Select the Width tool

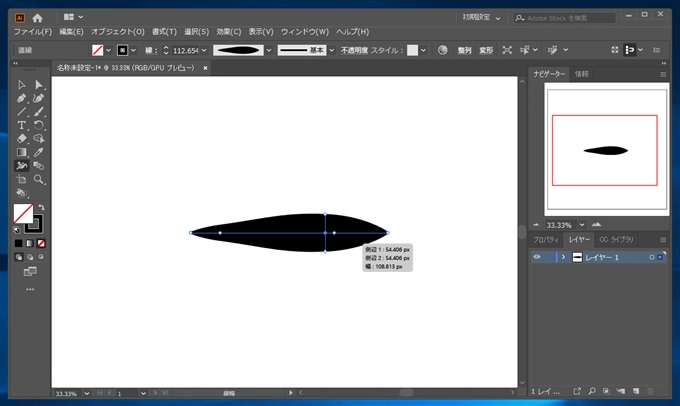pos(21,166)
